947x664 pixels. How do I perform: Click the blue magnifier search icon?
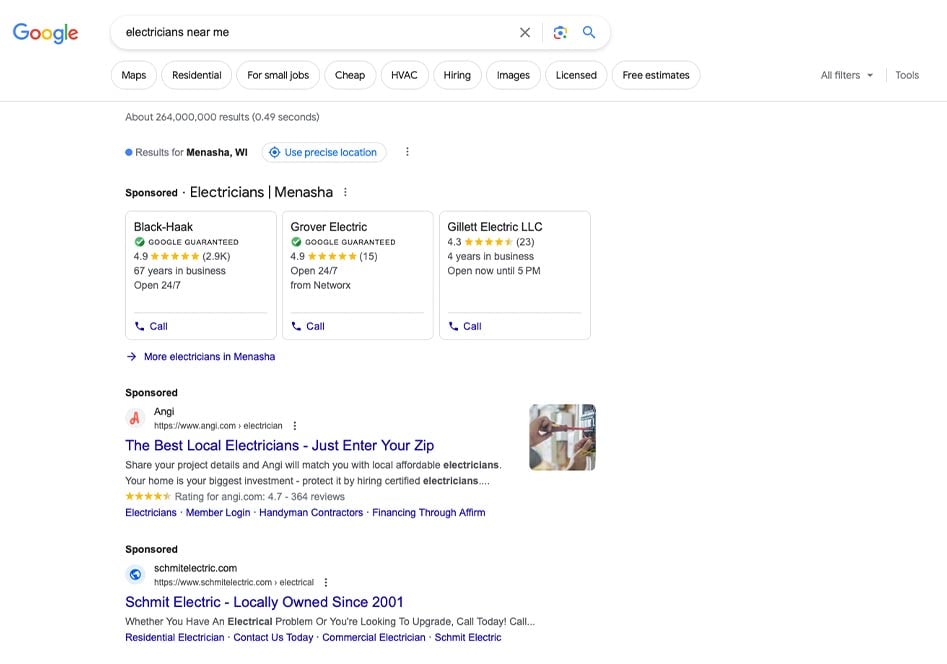coord(589,32)
